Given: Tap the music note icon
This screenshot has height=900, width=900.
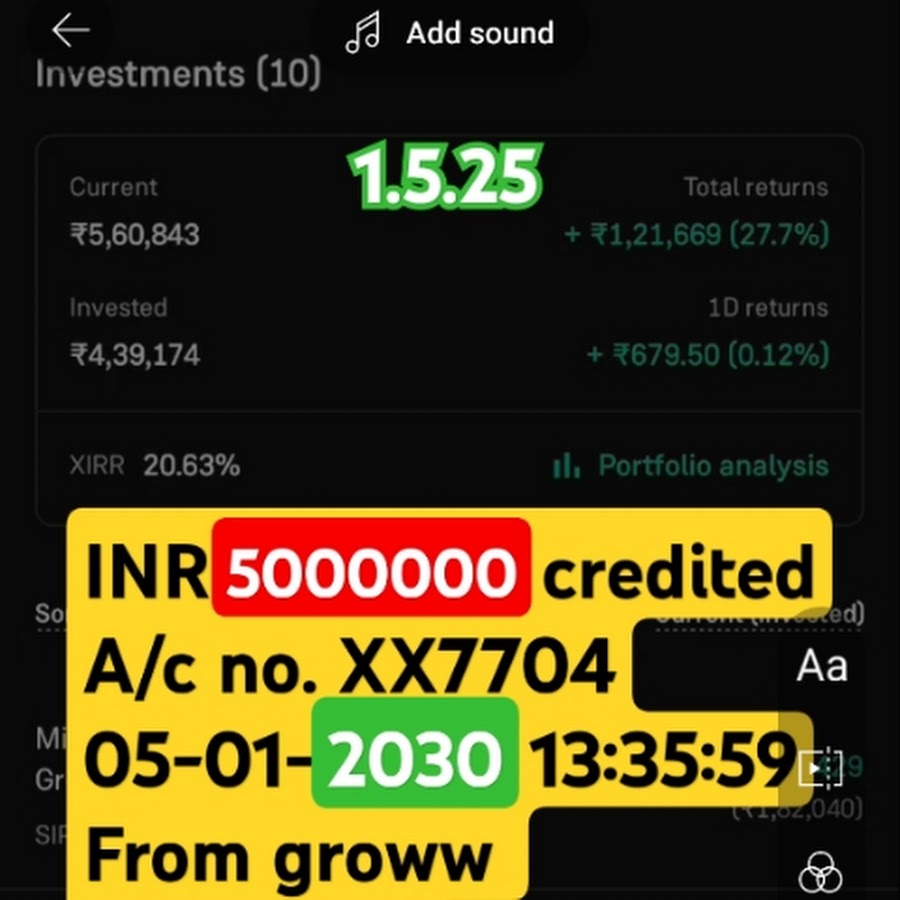Looking at the screenshot, I should (x=363, y=33).
